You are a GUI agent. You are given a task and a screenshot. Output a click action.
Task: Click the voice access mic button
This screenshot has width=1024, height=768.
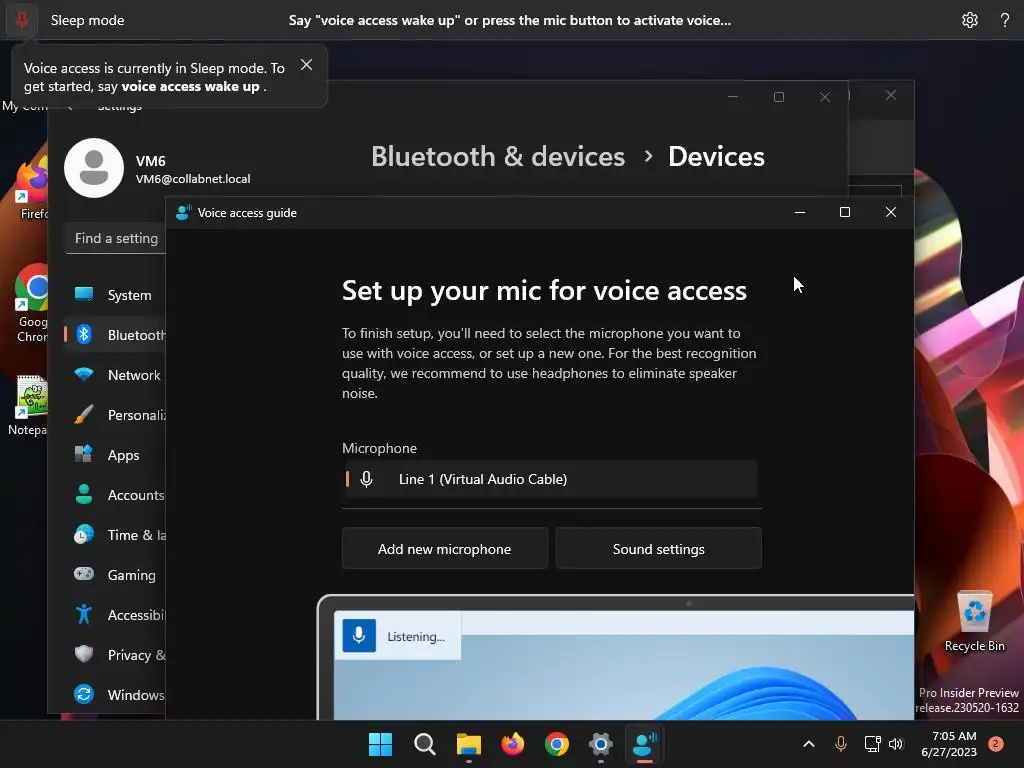click(x=22, y=20)
